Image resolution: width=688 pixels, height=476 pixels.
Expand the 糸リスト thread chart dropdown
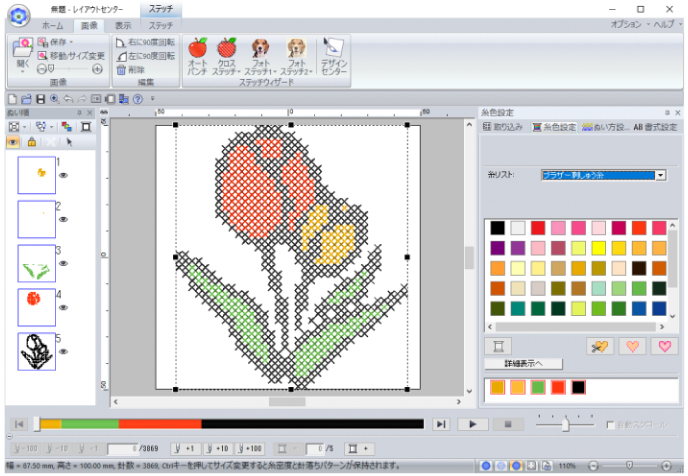click(660, 175)
